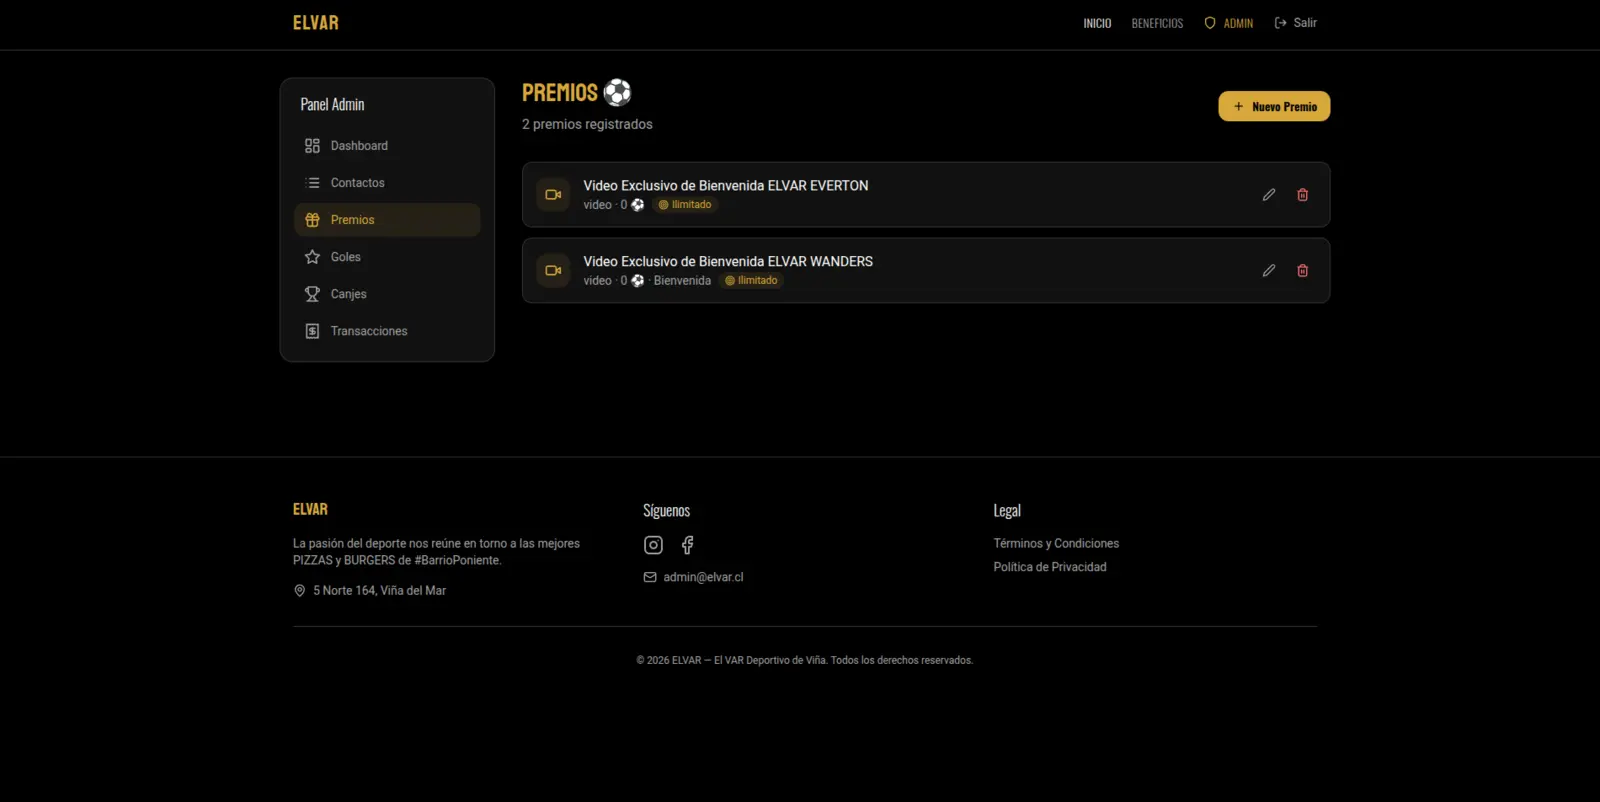Screen dimensions: 1600x802
Task: Click the Ilimitado badge on WANDERS prize
Action: (751, 281)
